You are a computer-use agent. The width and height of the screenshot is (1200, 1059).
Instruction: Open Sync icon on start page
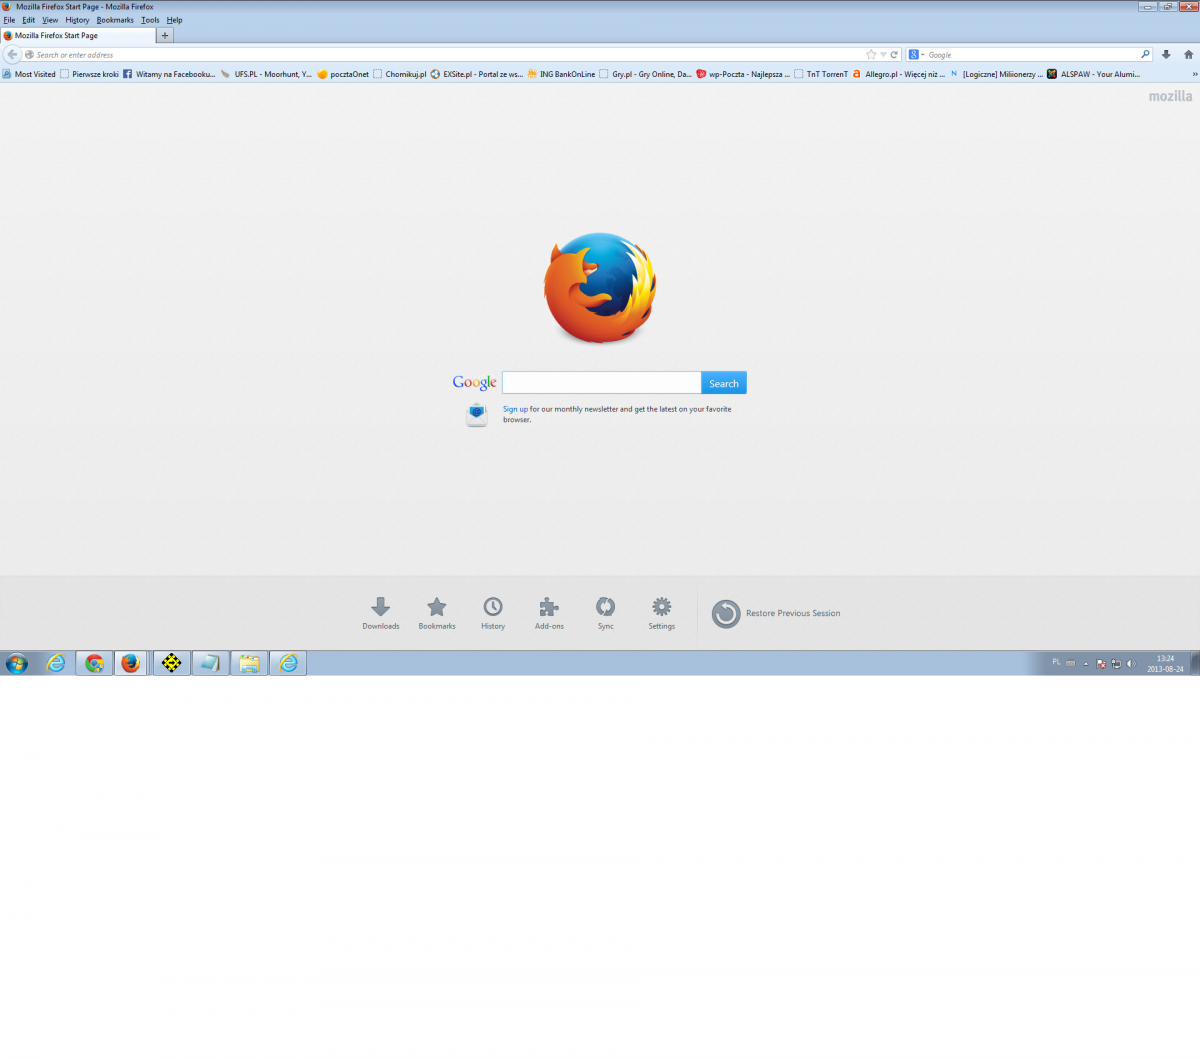pos(606,613)
